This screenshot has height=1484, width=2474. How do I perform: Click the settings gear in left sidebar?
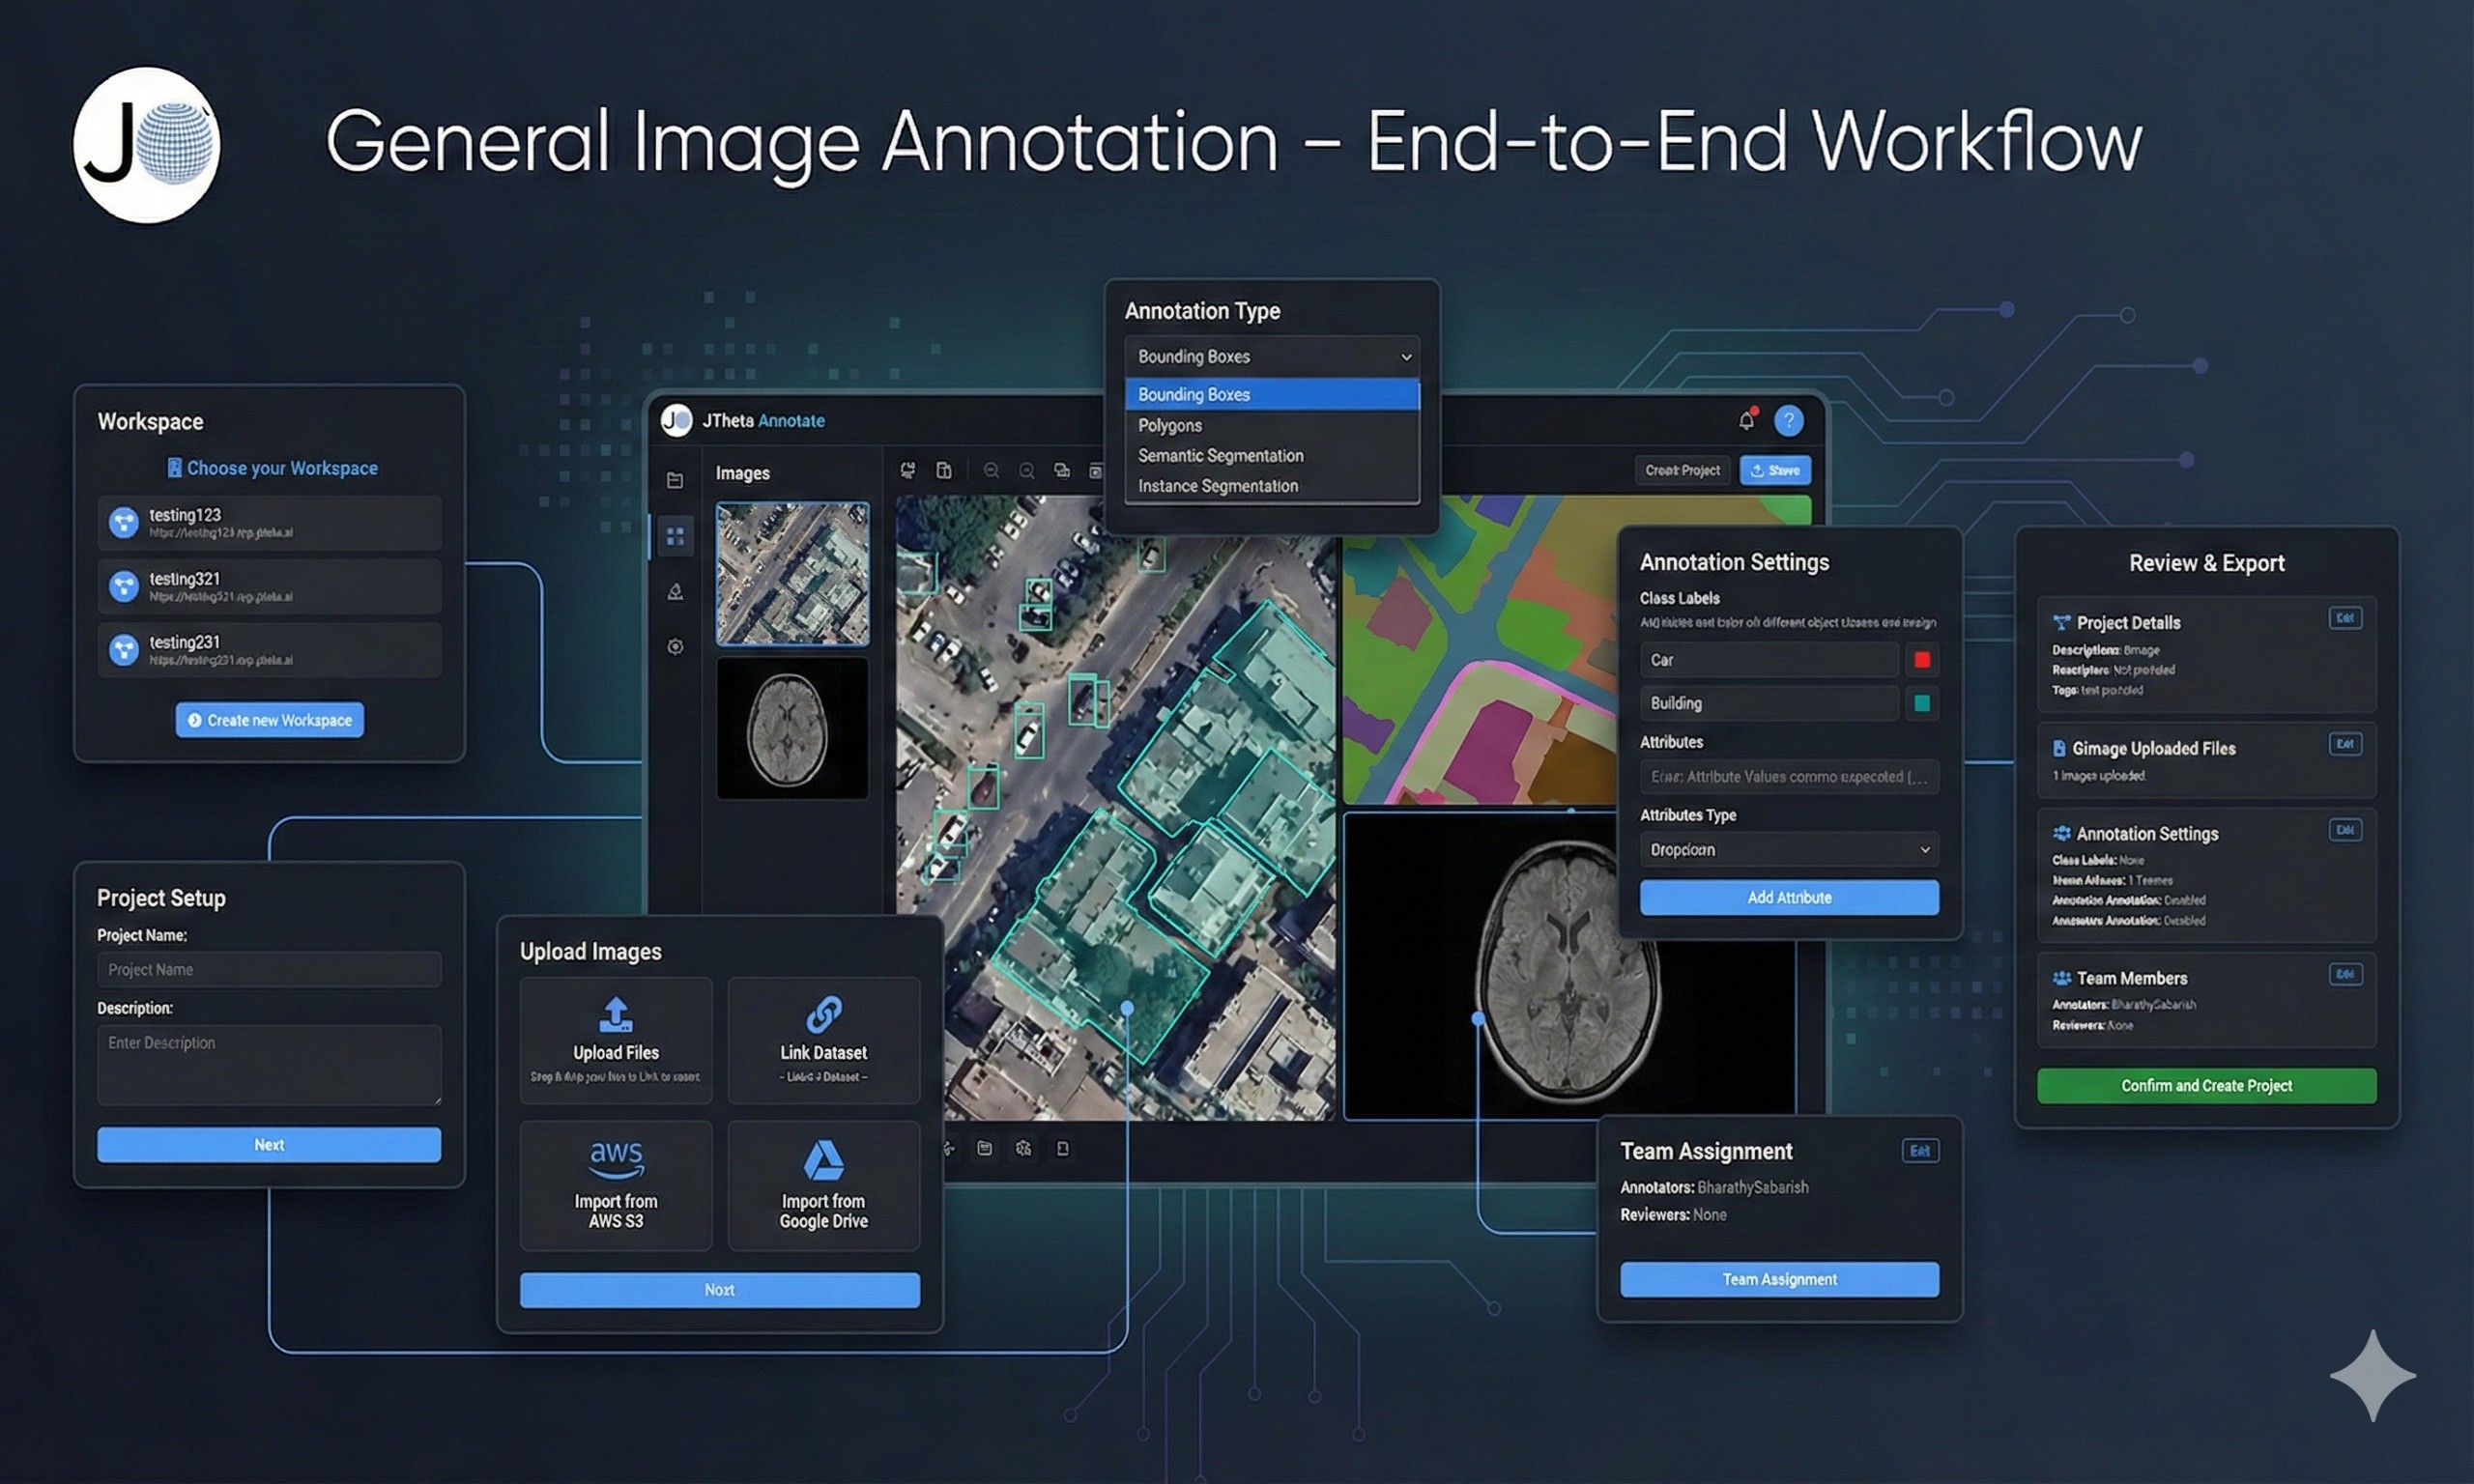coord(675,647)
